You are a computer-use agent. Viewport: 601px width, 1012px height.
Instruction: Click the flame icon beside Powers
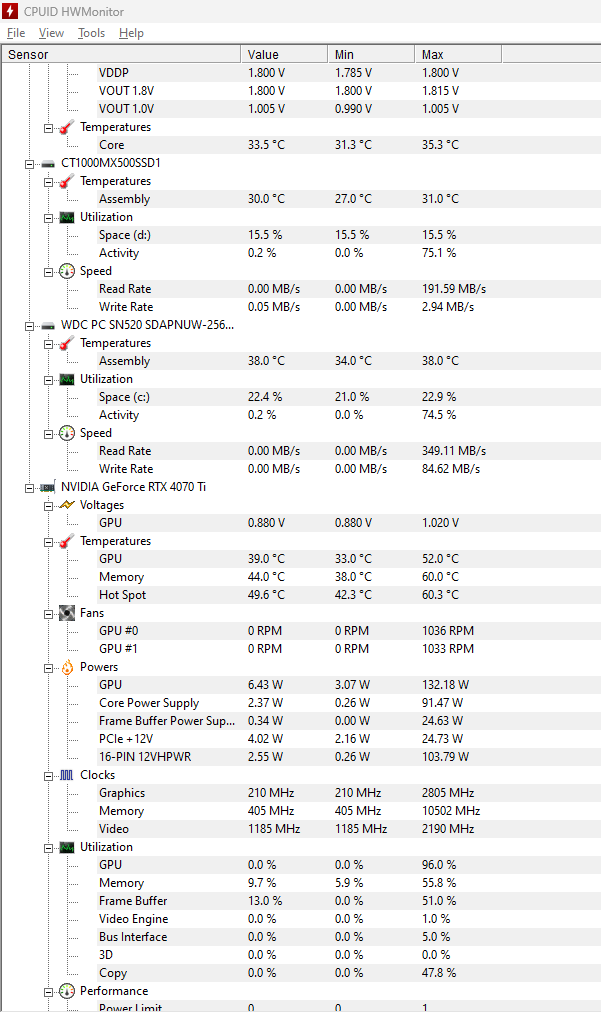point(67,667)
